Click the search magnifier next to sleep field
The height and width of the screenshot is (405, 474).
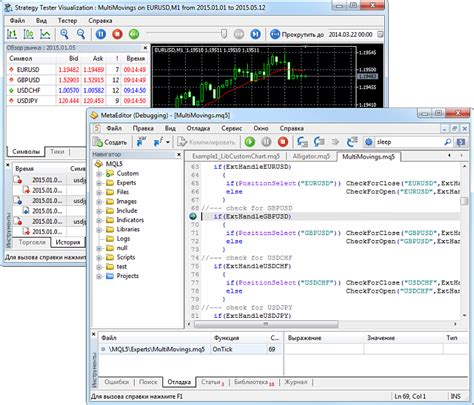click(448, 142)
